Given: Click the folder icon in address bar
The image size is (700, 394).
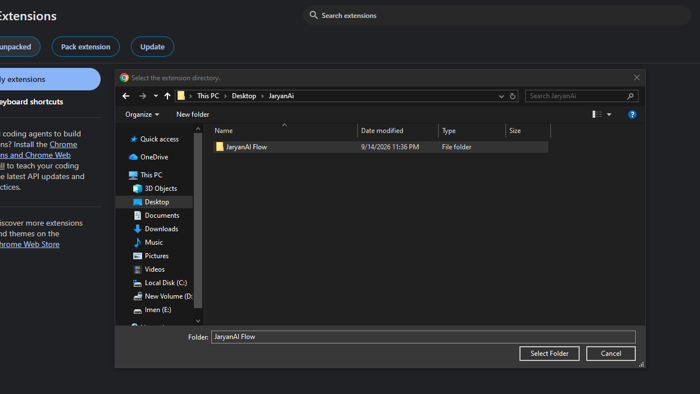Looking at the screenshot, I should (181, 95).
